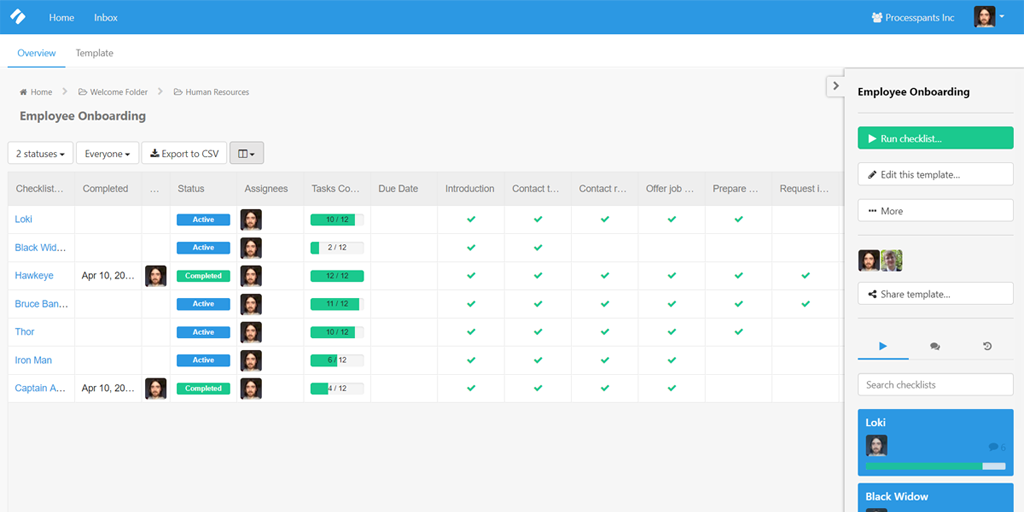Click Edit this template button
This screenshot has width=1024, height=512.
(935, 174)
